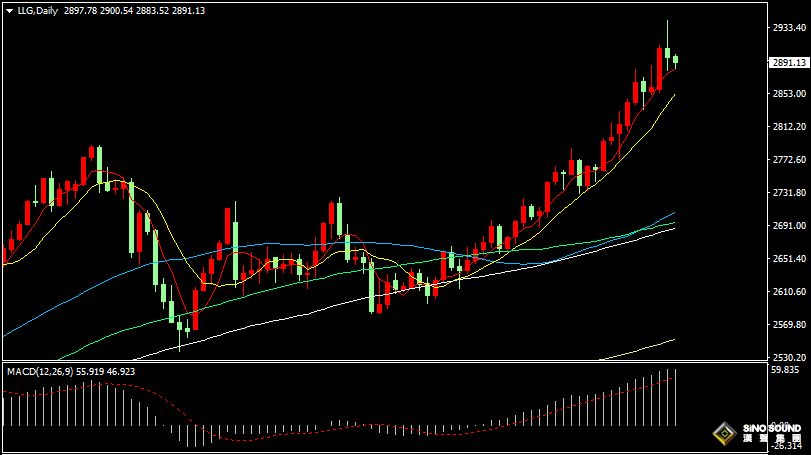Click the last MACD histogram bar
Image resolution: width=811 pixels, height=455 pixels.
(676, 395)
